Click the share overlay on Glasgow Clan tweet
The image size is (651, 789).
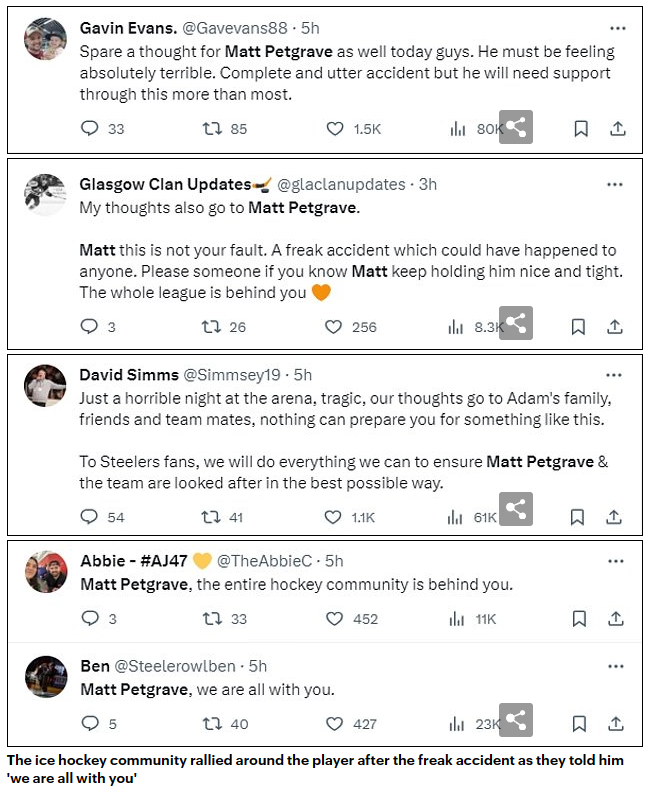[516, 323]
